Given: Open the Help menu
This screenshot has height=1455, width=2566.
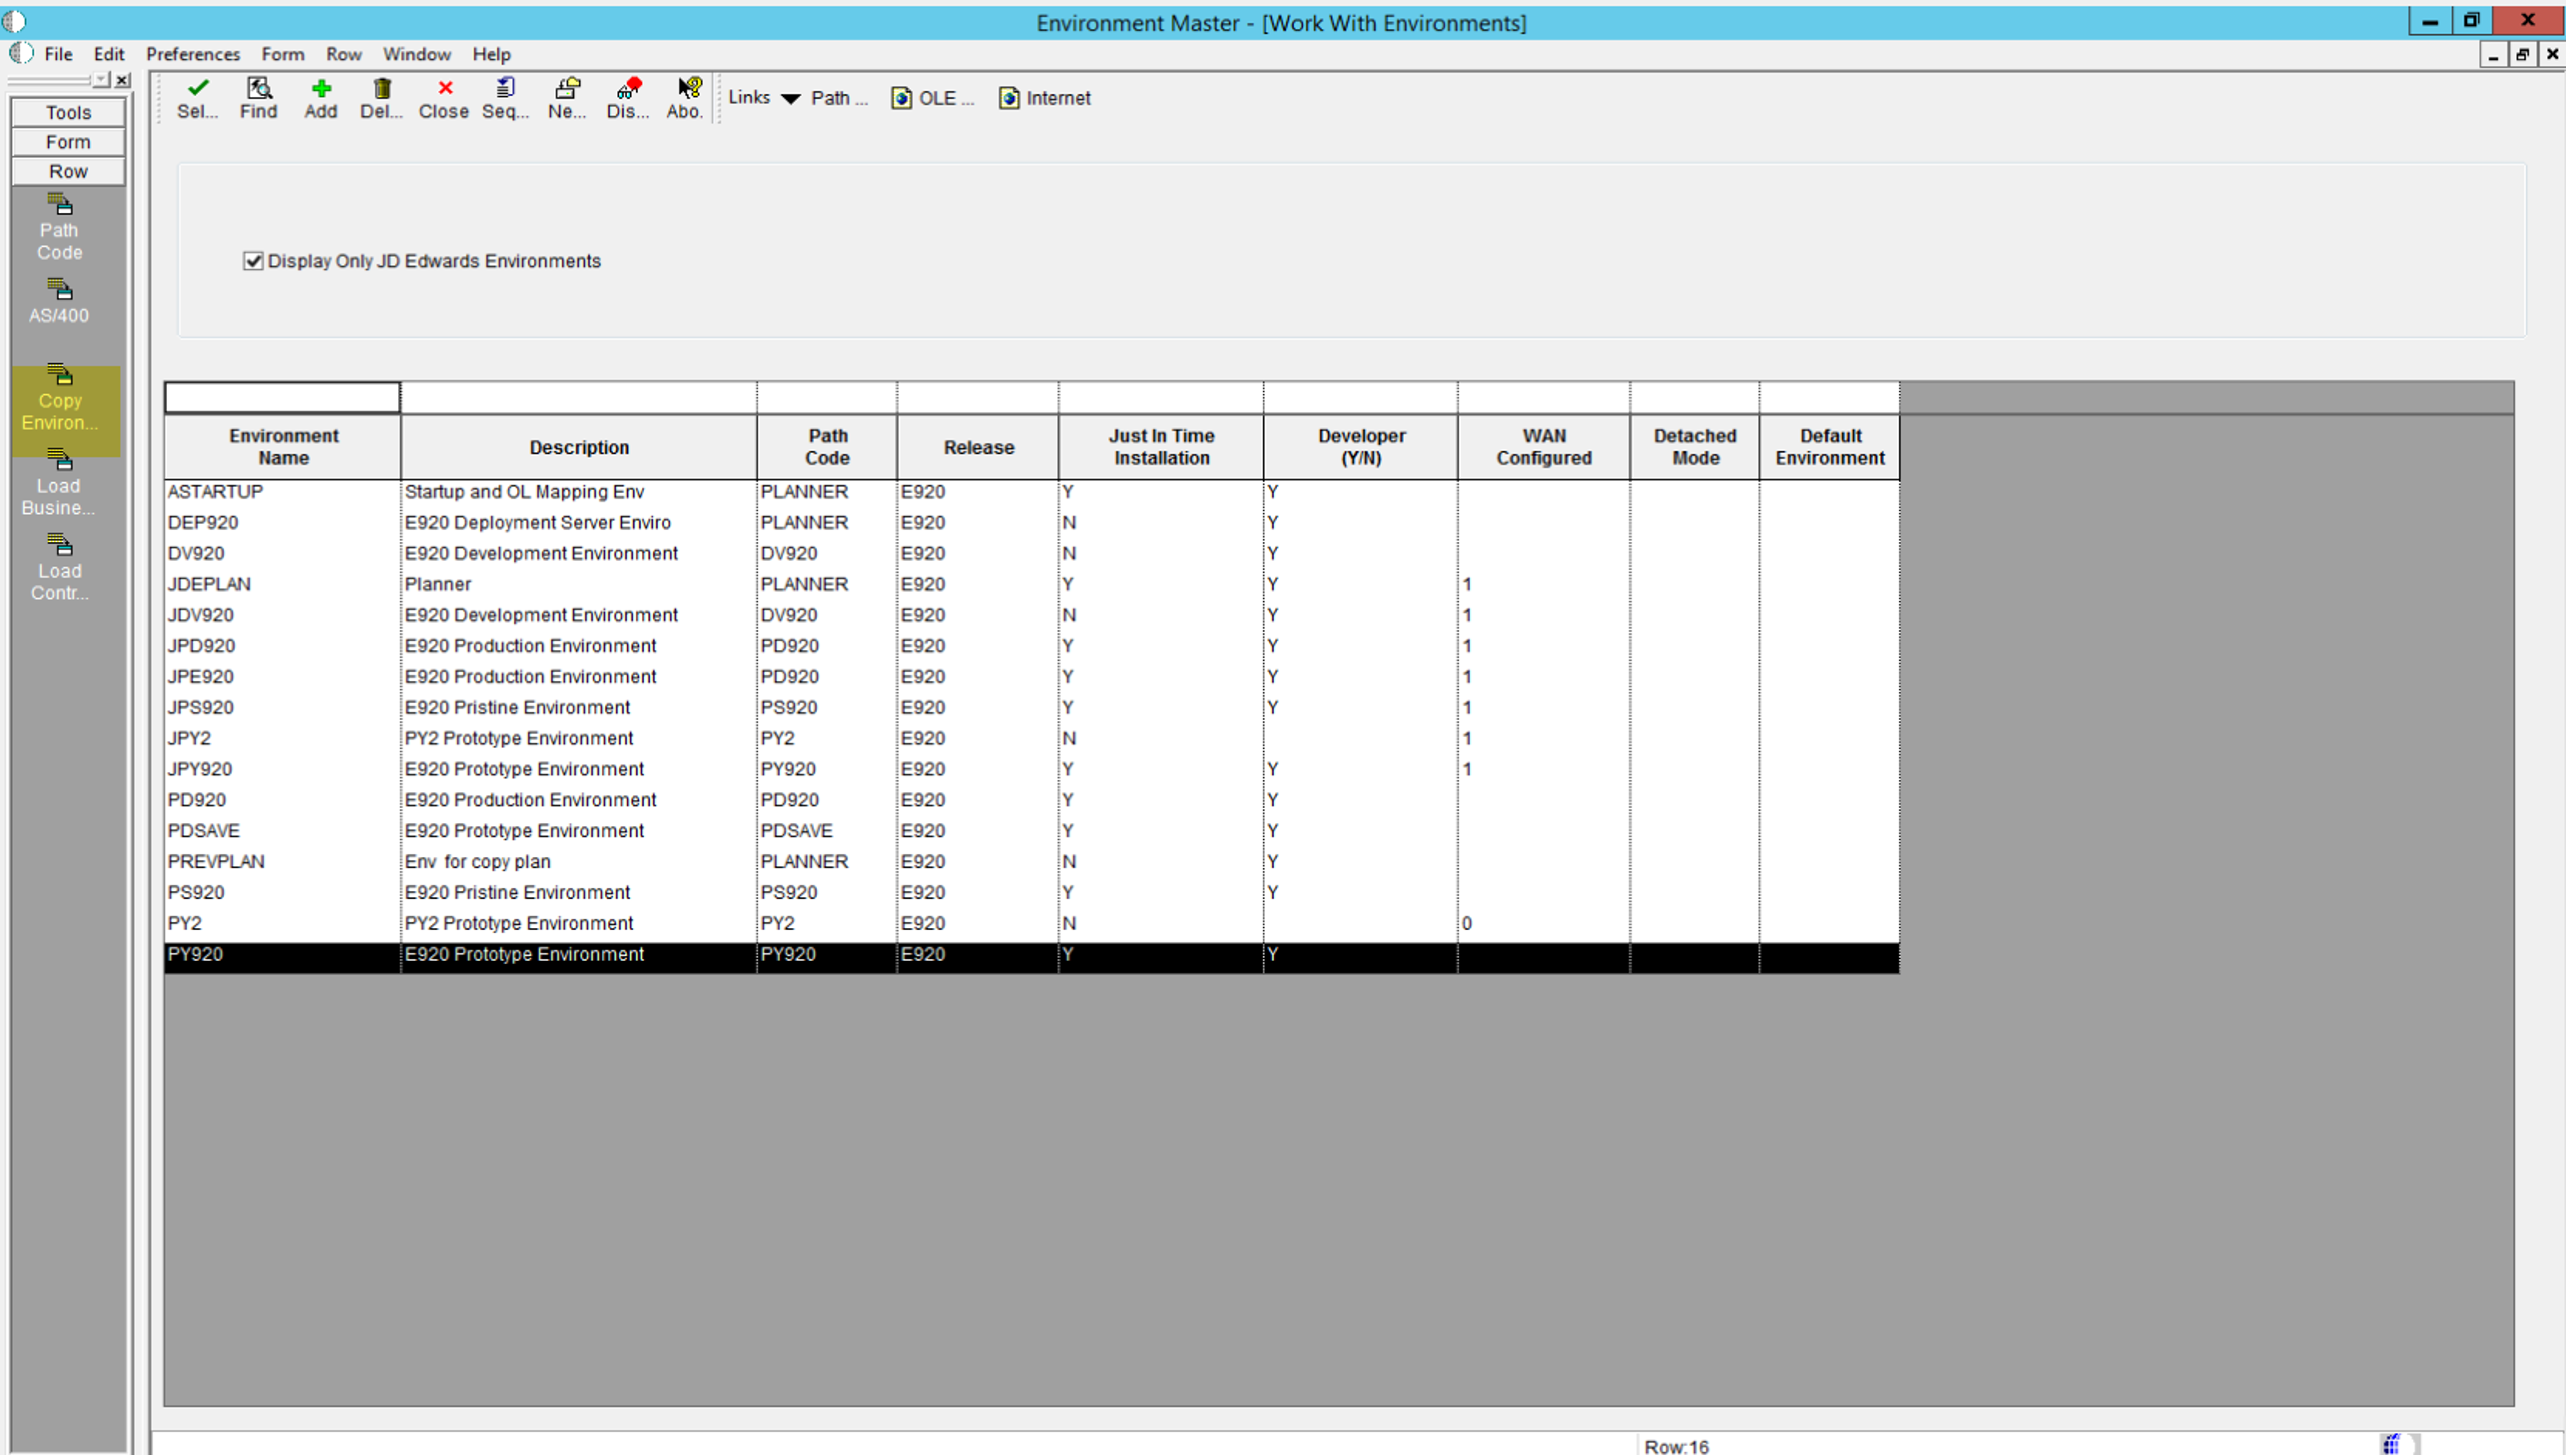Looking at the screenshot, I should 491,54.
